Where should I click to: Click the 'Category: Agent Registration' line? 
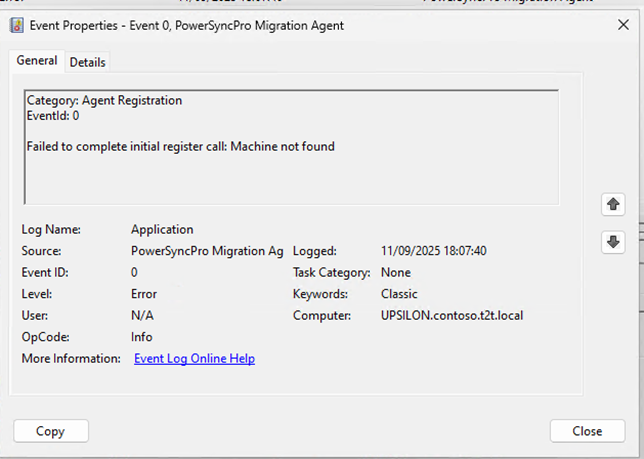click(104, 101)
